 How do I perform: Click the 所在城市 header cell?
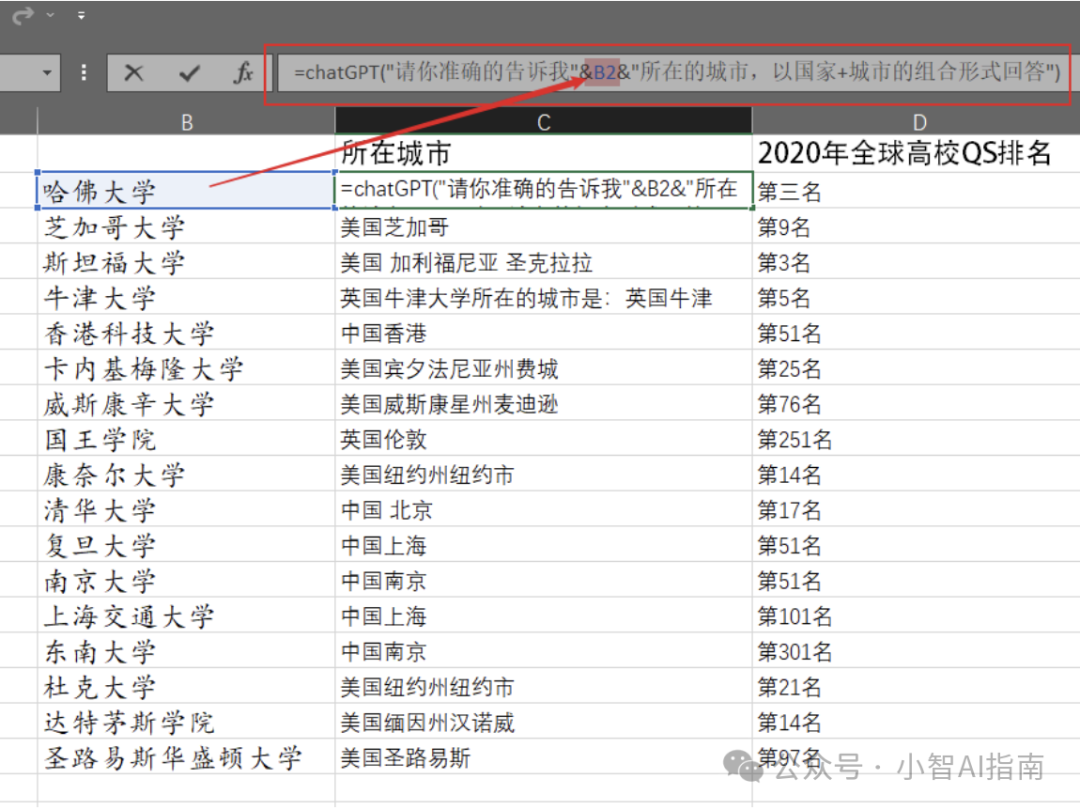tap(543, 153)
